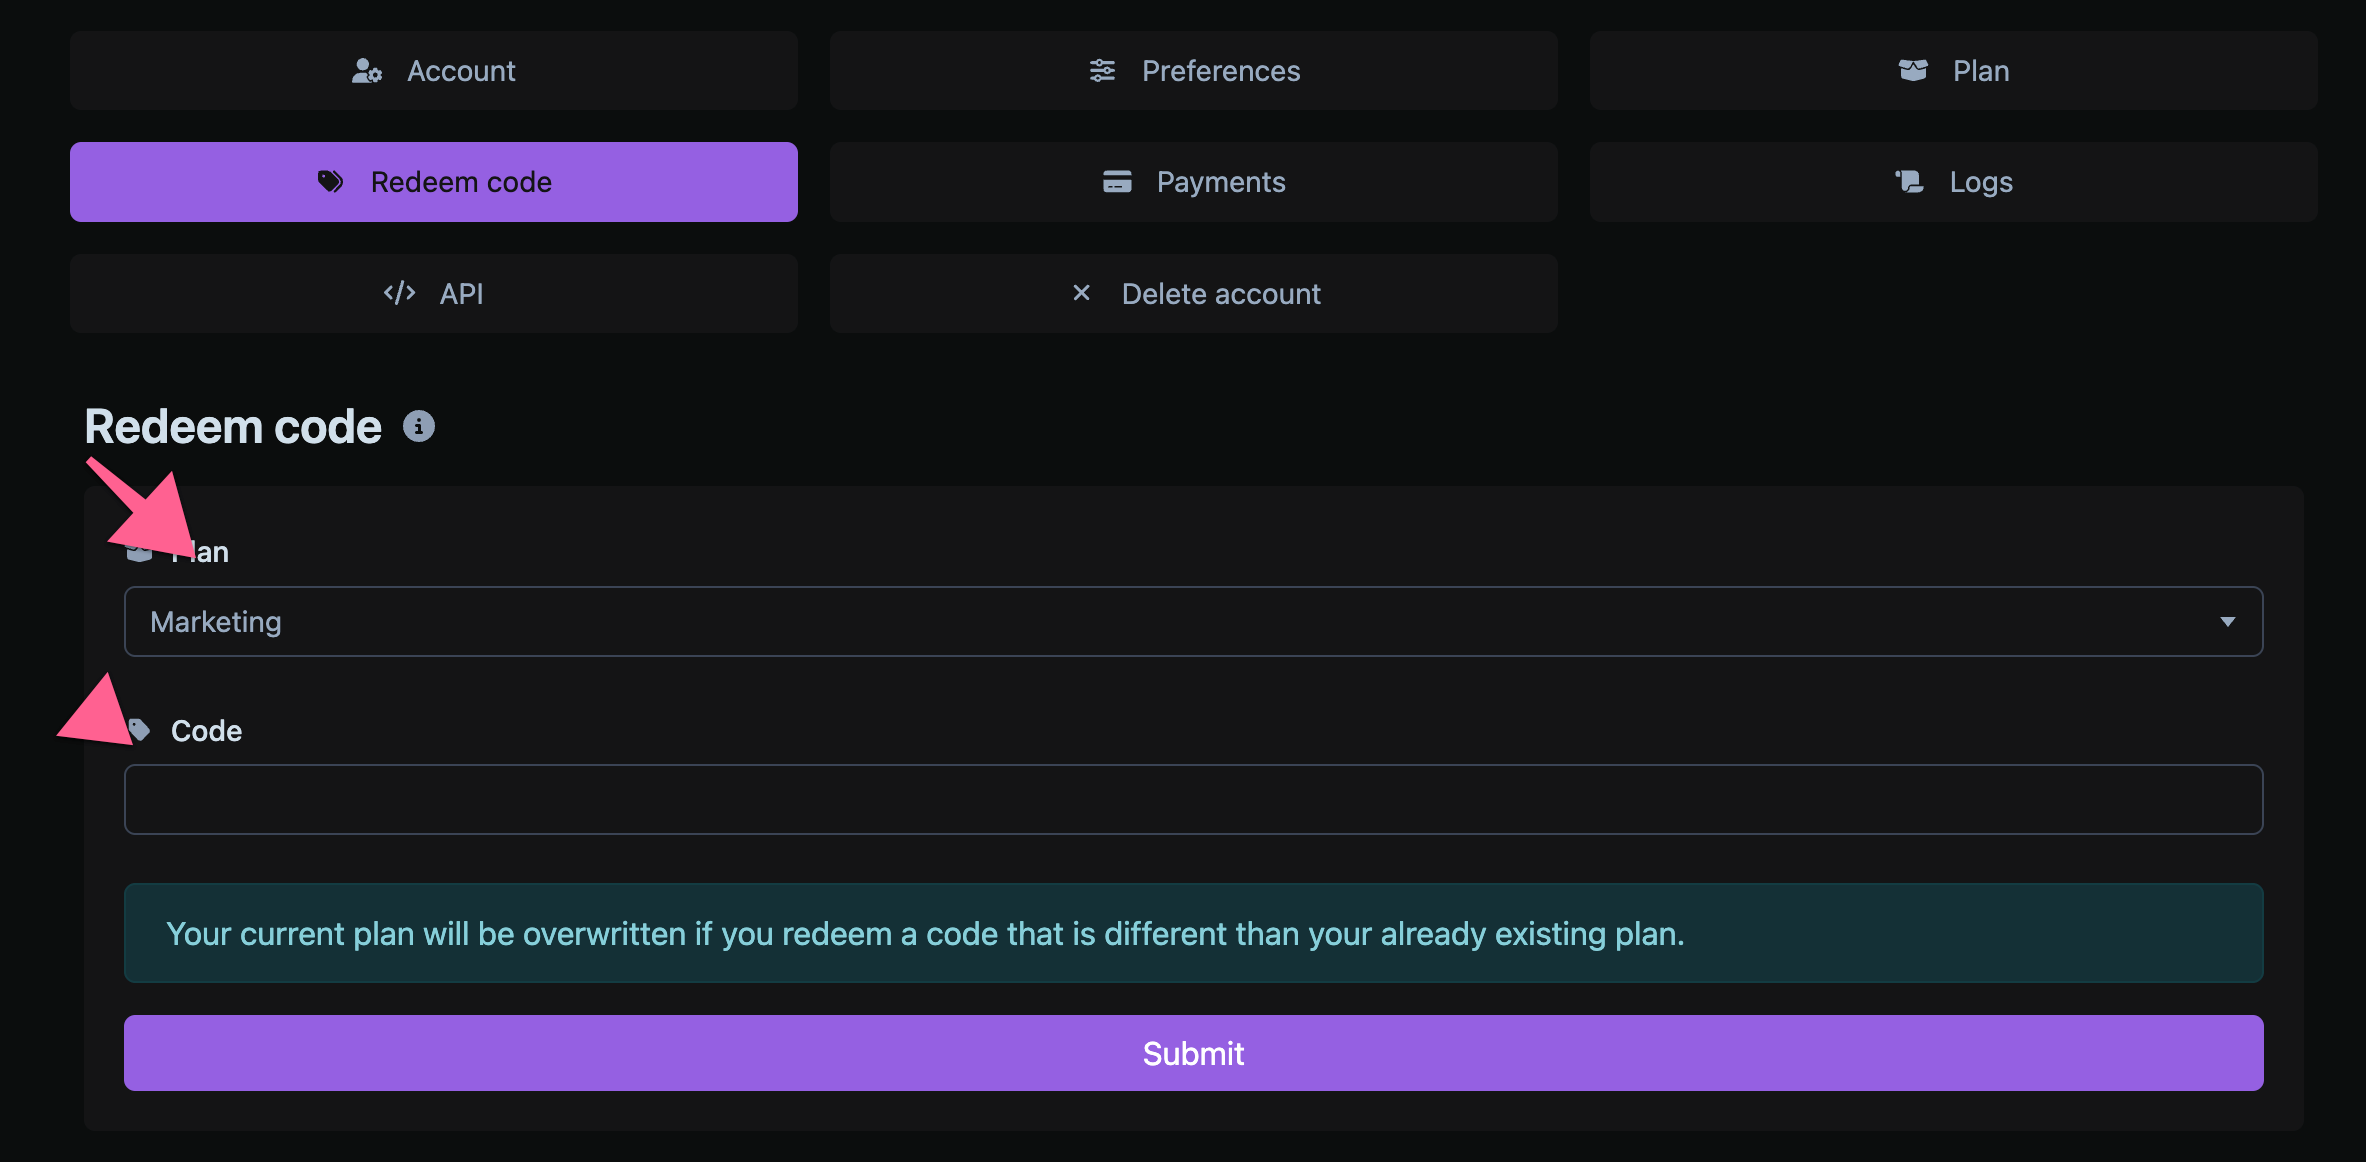The image size is (2366, 1162).
Task: Click the account user-gear icon
Action: pos(367,71)
